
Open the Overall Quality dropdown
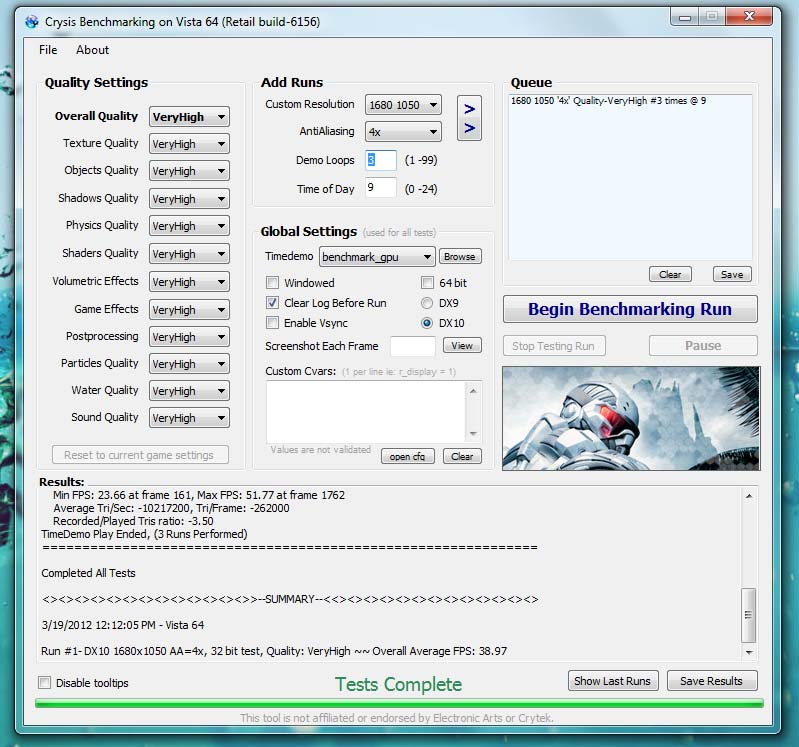(189, 117)
